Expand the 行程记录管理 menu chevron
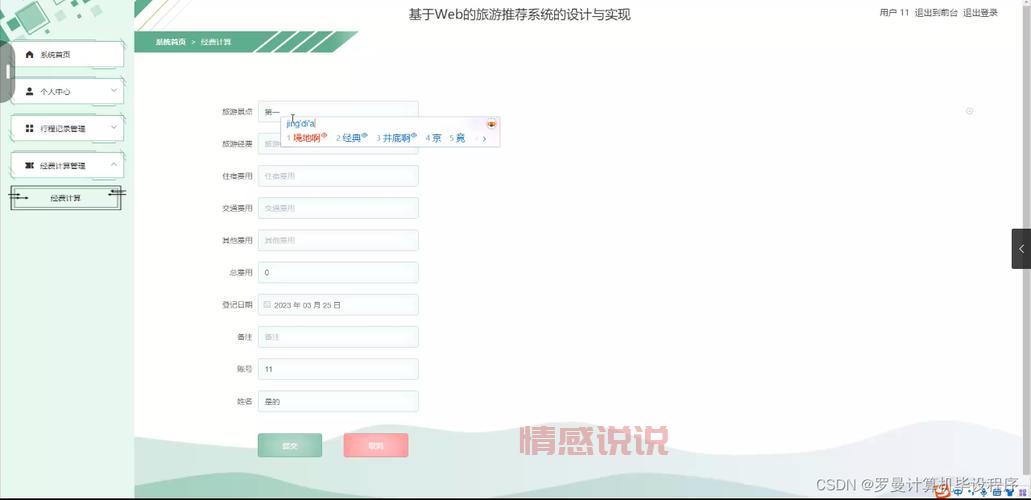This screenshot has height=500, width=1031. tap(114, 127)
